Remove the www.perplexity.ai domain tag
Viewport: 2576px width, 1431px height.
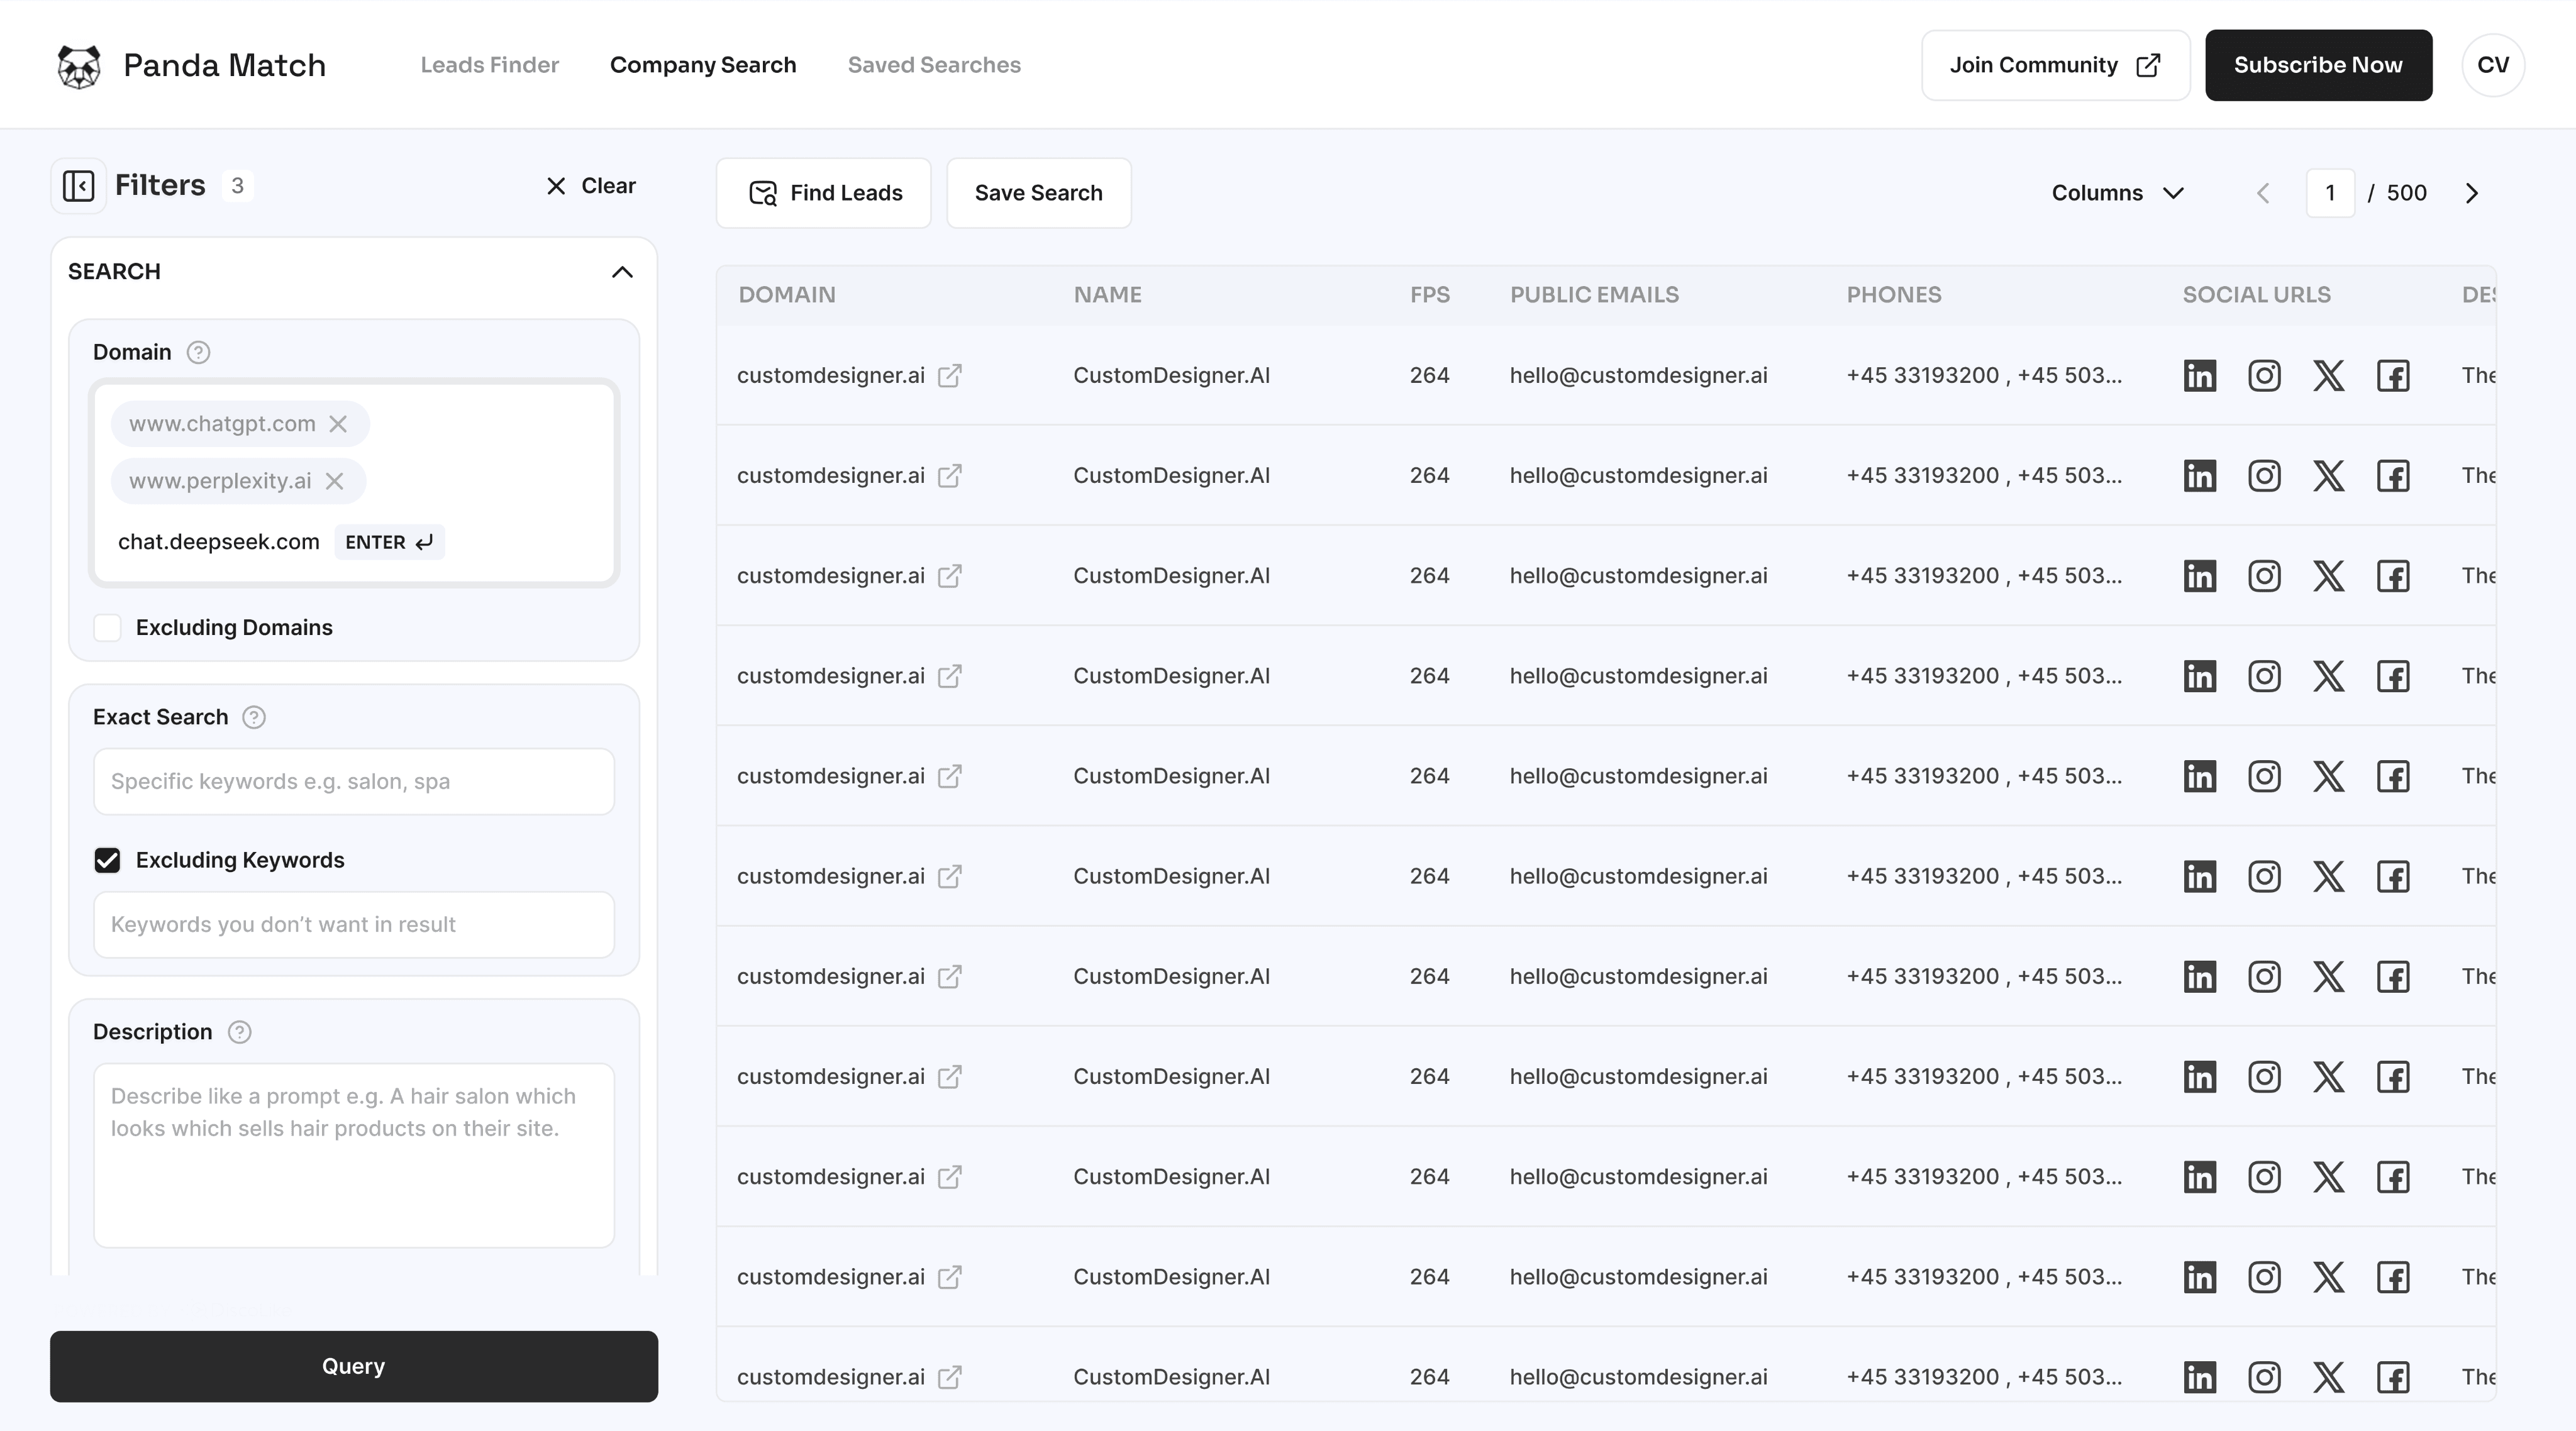(x=334, y=481)
